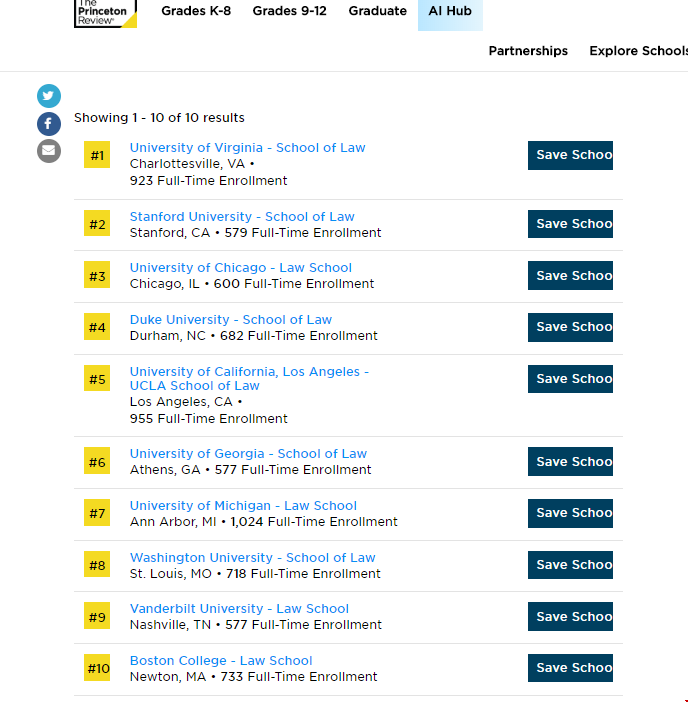This screenshot has height=702, width=688.
Task: Save School for Vanderbilt University
Action: (570, 617)
